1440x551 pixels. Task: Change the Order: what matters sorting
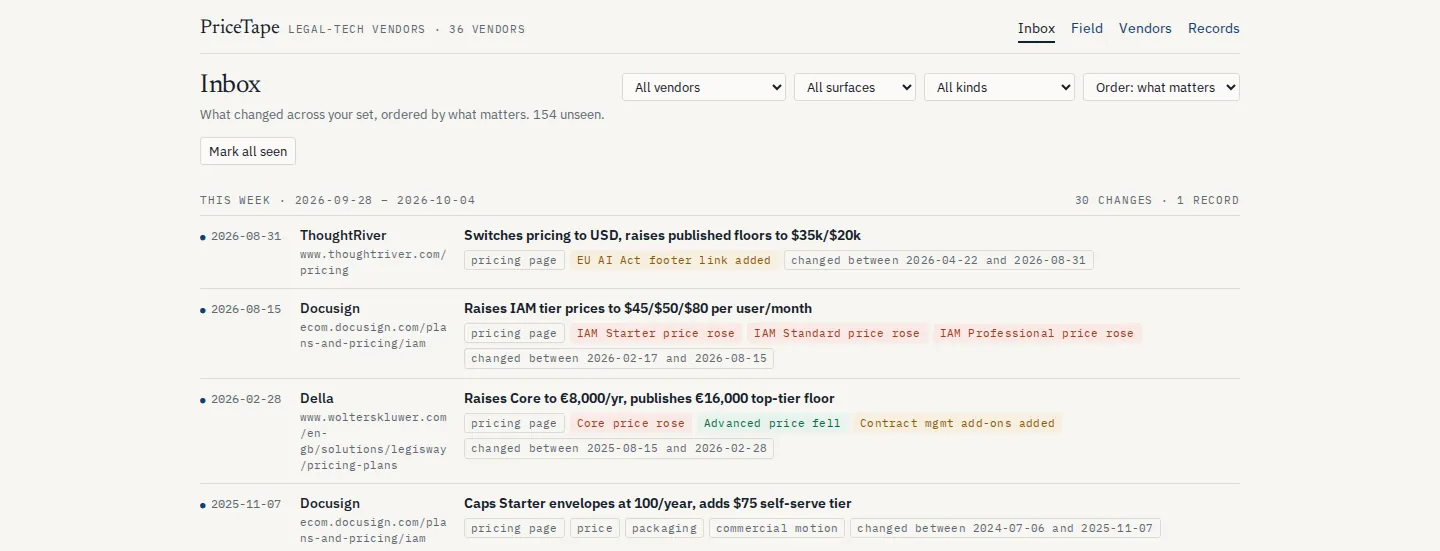pyautogui.click(x=1161, y=87)
